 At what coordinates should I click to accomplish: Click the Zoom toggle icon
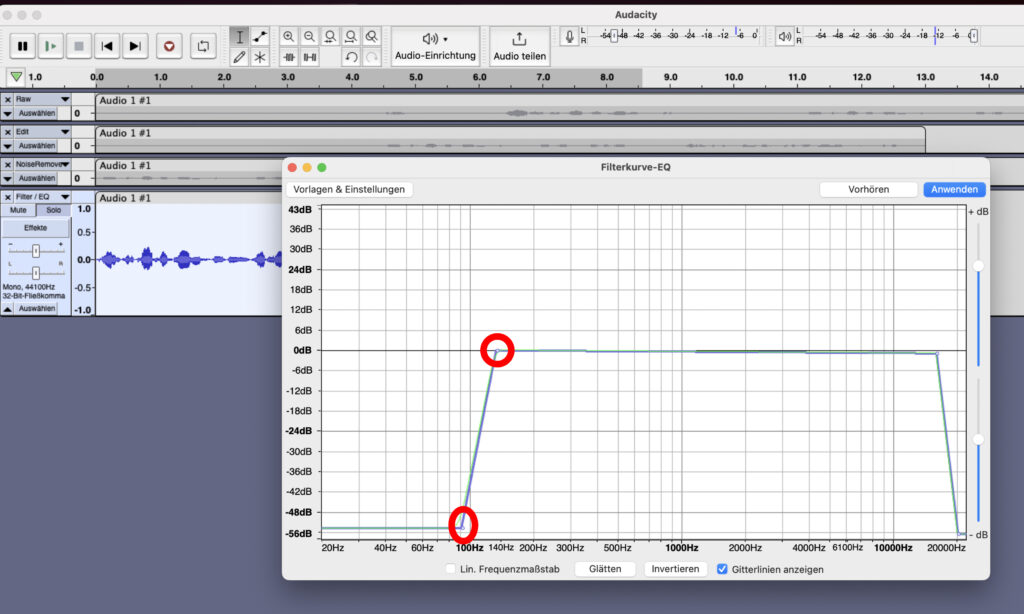tap(372, 37)
